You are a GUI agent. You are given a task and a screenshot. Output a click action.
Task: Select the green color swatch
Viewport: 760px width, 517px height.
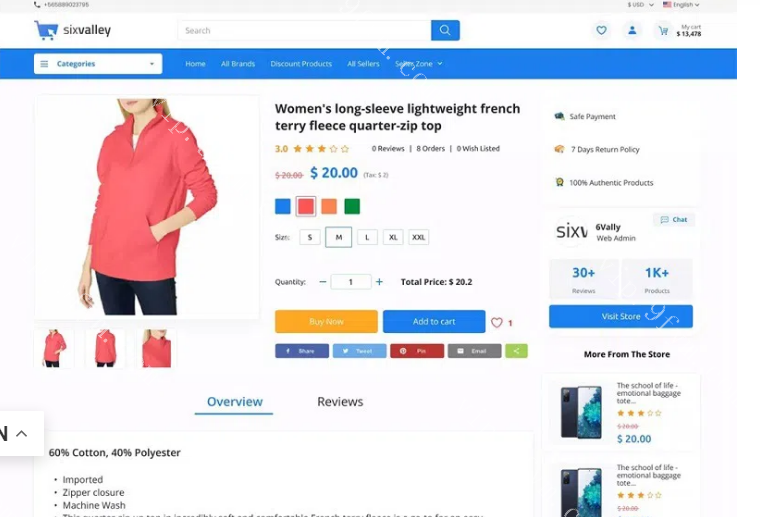click(352, 207)
